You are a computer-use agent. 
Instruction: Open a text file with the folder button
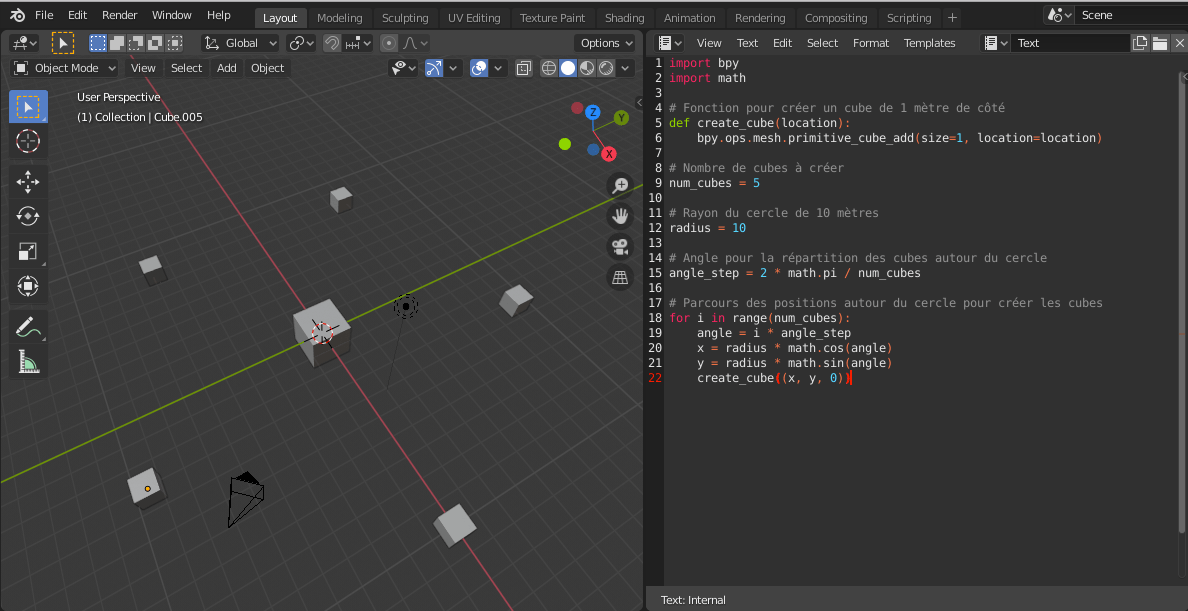(x=1158, y=42)
